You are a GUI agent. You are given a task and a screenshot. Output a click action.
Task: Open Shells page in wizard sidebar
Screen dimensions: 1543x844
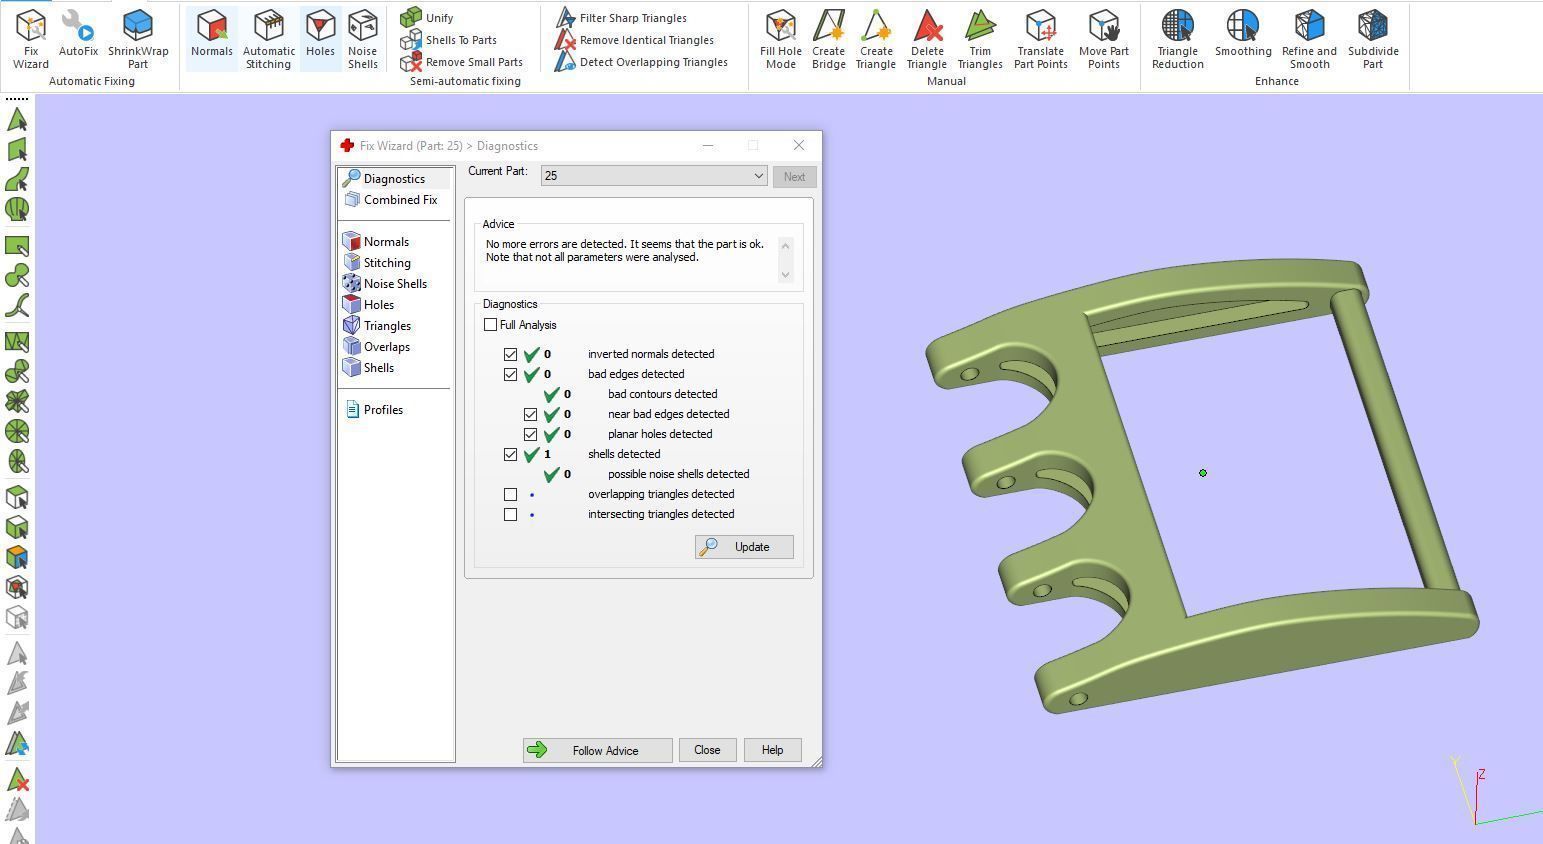click(378, 368)
